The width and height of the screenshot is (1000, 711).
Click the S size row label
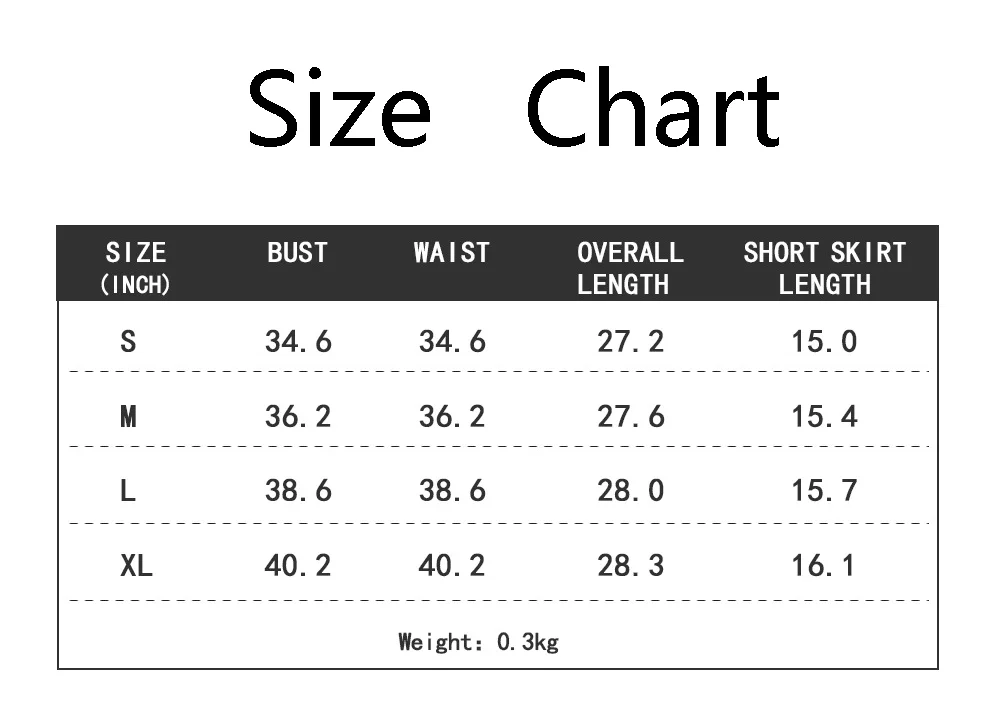(x=128, y=342)
